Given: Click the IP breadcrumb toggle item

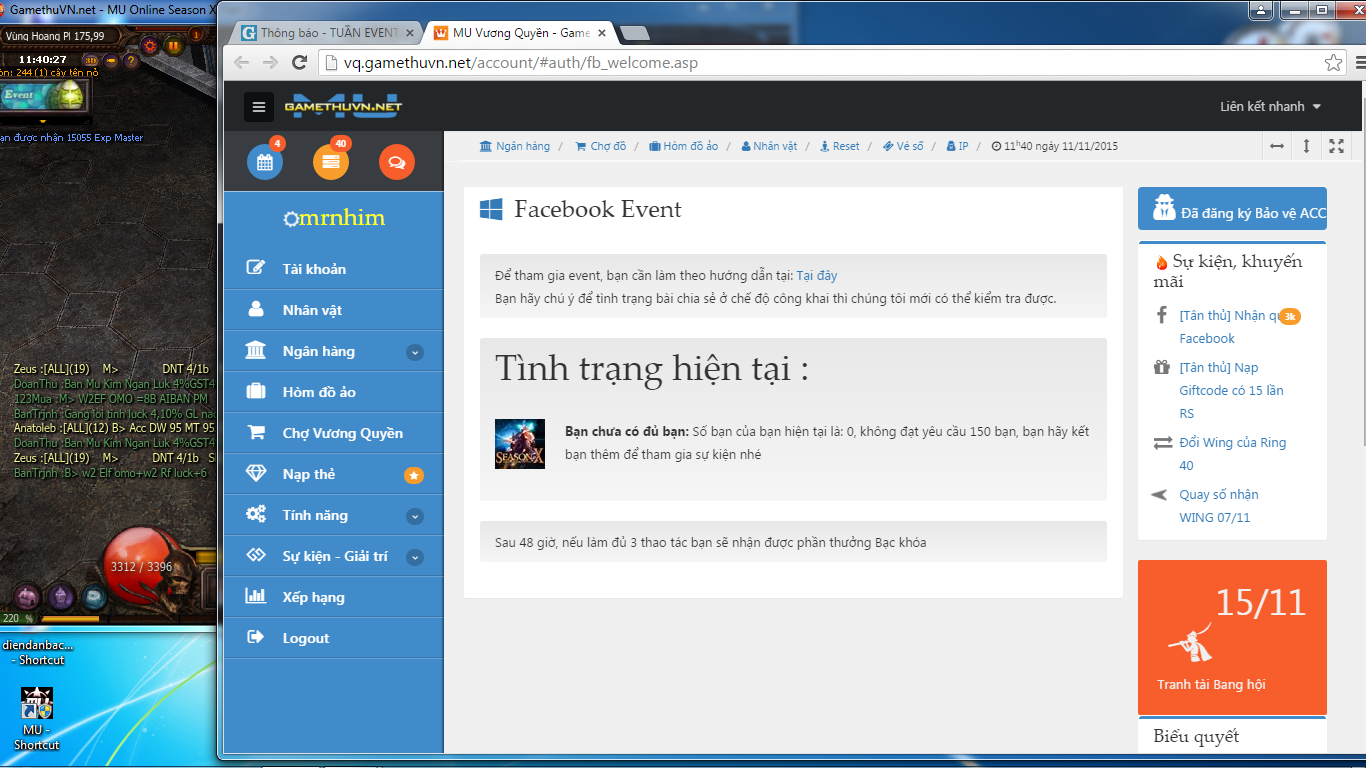Looking at the screenshot, I should click(957, 146).
